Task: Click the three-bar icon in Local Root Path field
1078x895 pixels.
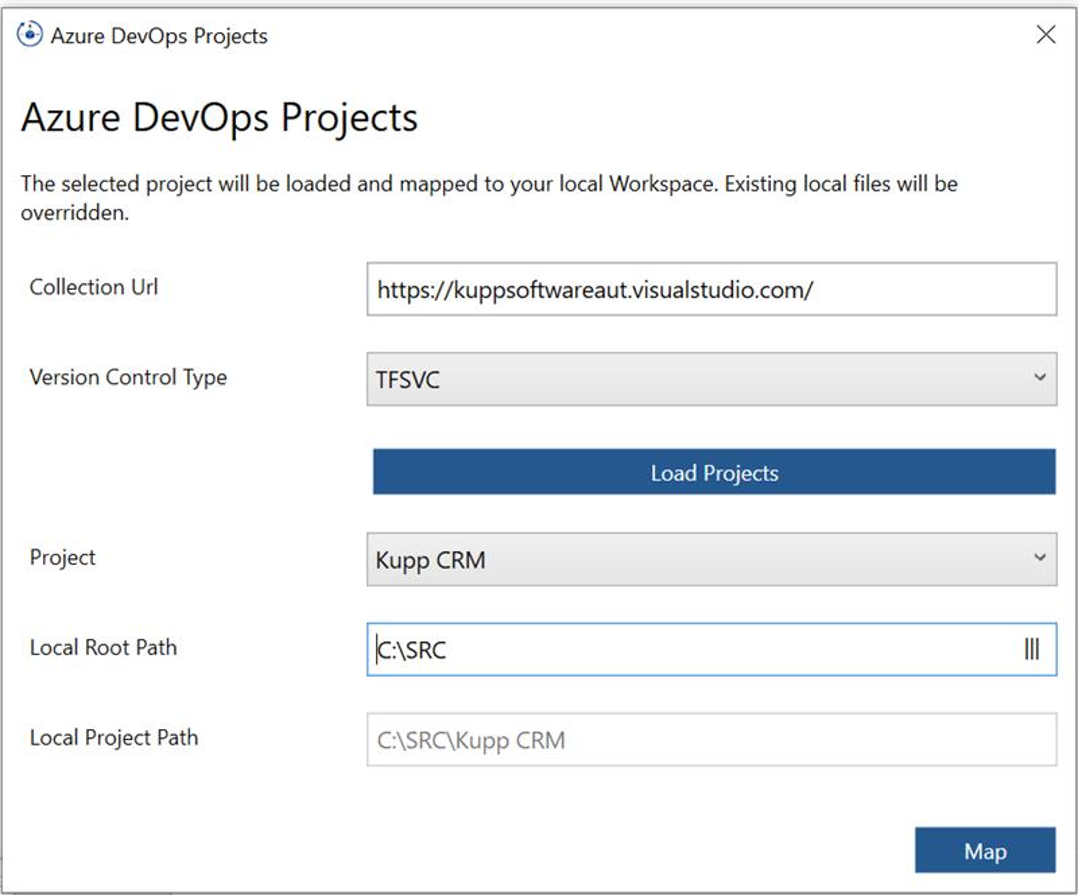Action: tap(1032, 649)
